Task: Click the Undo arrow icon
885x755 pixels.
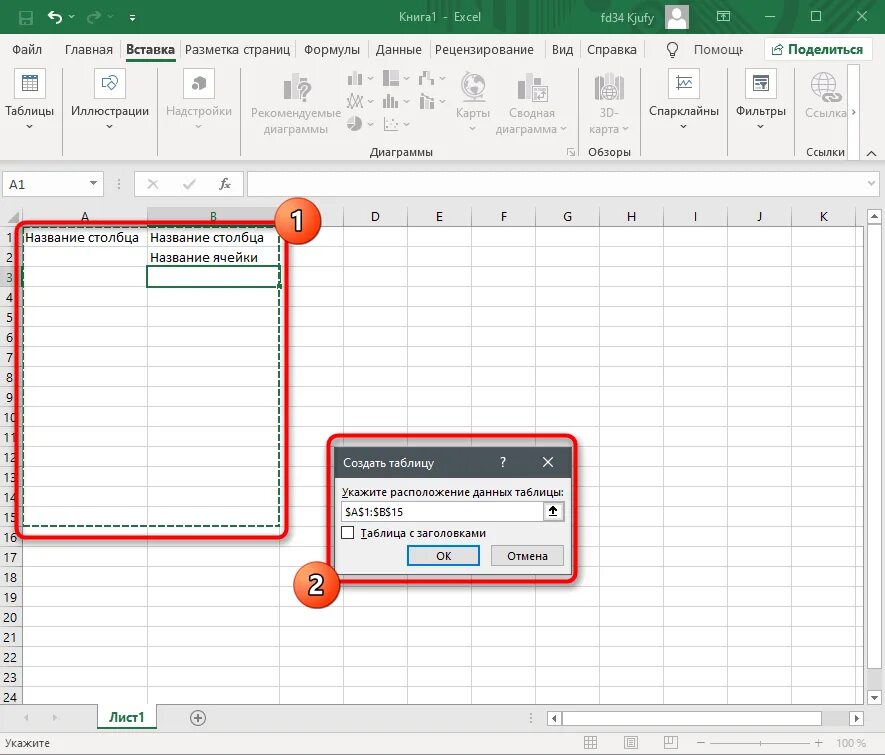Action: (55, 17)
